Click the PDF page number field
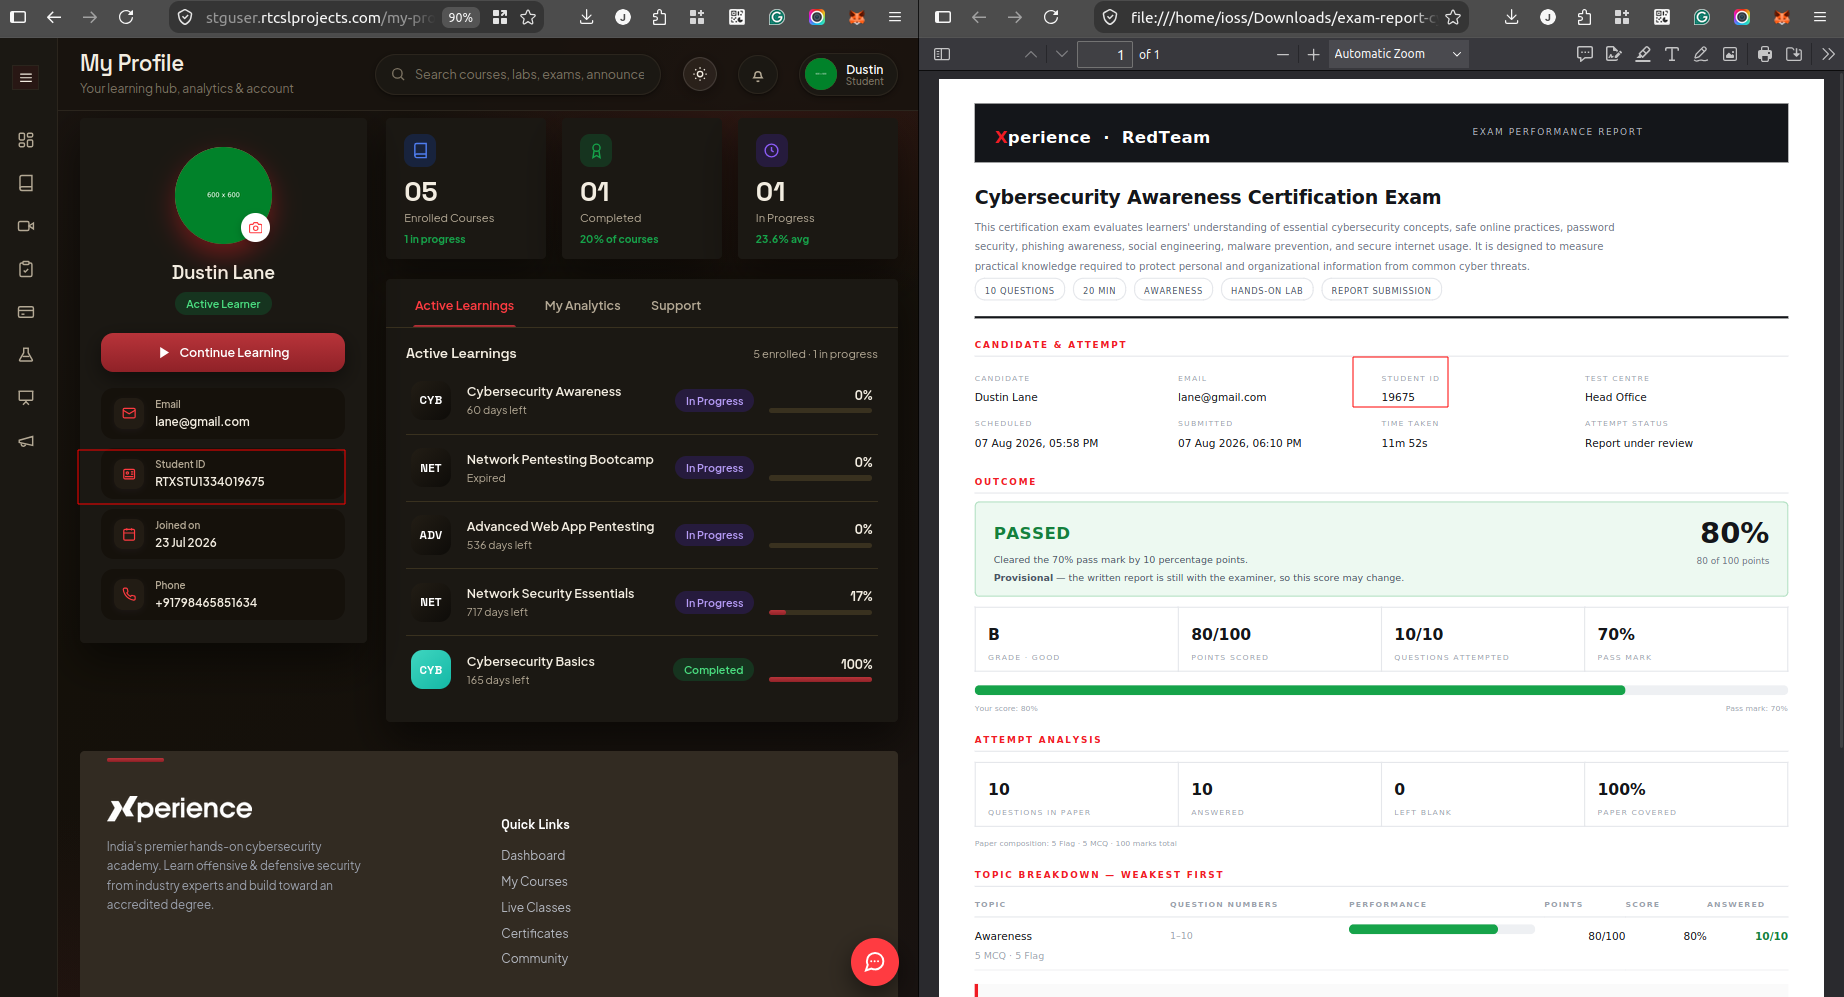This screenshot has height=997, width=1844. pyautogui.click(x=1105, y=55)
